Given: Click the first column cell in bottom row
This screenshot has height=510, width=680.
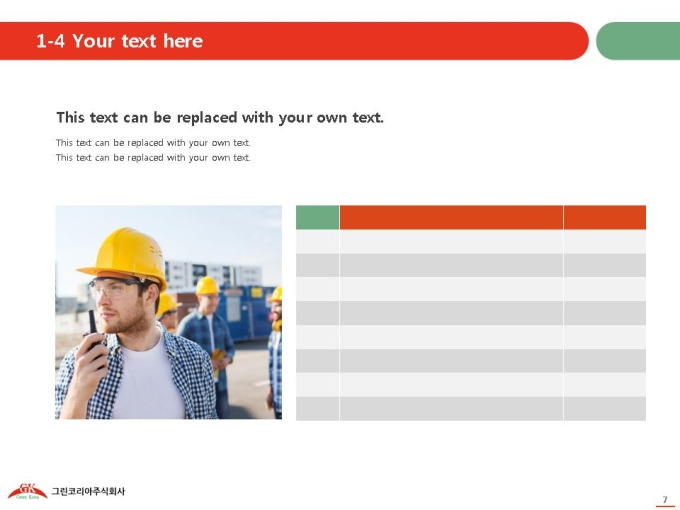Looking at the screenshot, I should tap(317, 409).
